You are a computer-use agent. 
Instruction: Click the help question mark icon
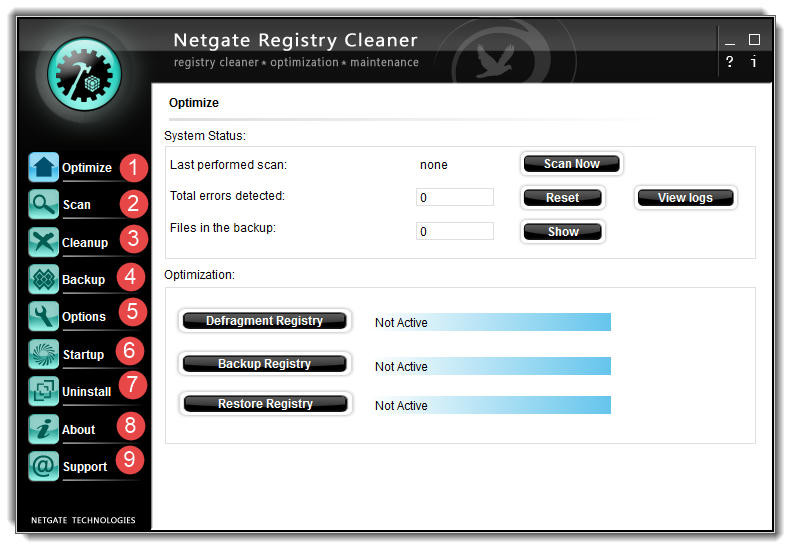click(x=729, y=62)
